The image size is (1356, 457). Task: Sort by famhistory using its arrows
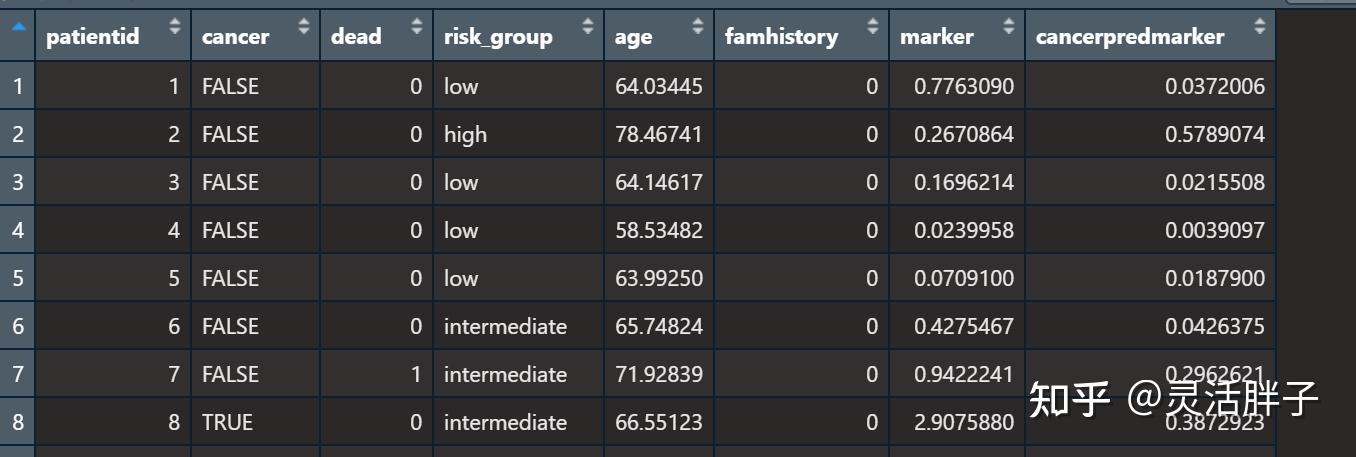[x=873, y=27]
